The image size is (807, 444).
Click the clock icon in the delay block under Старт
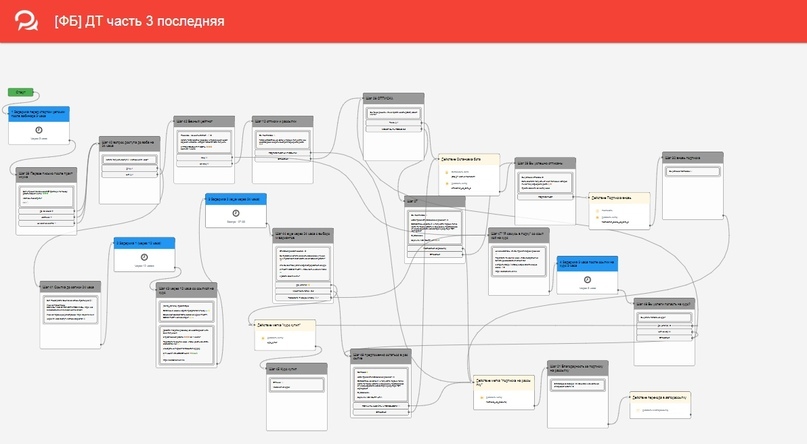(38, 130)
